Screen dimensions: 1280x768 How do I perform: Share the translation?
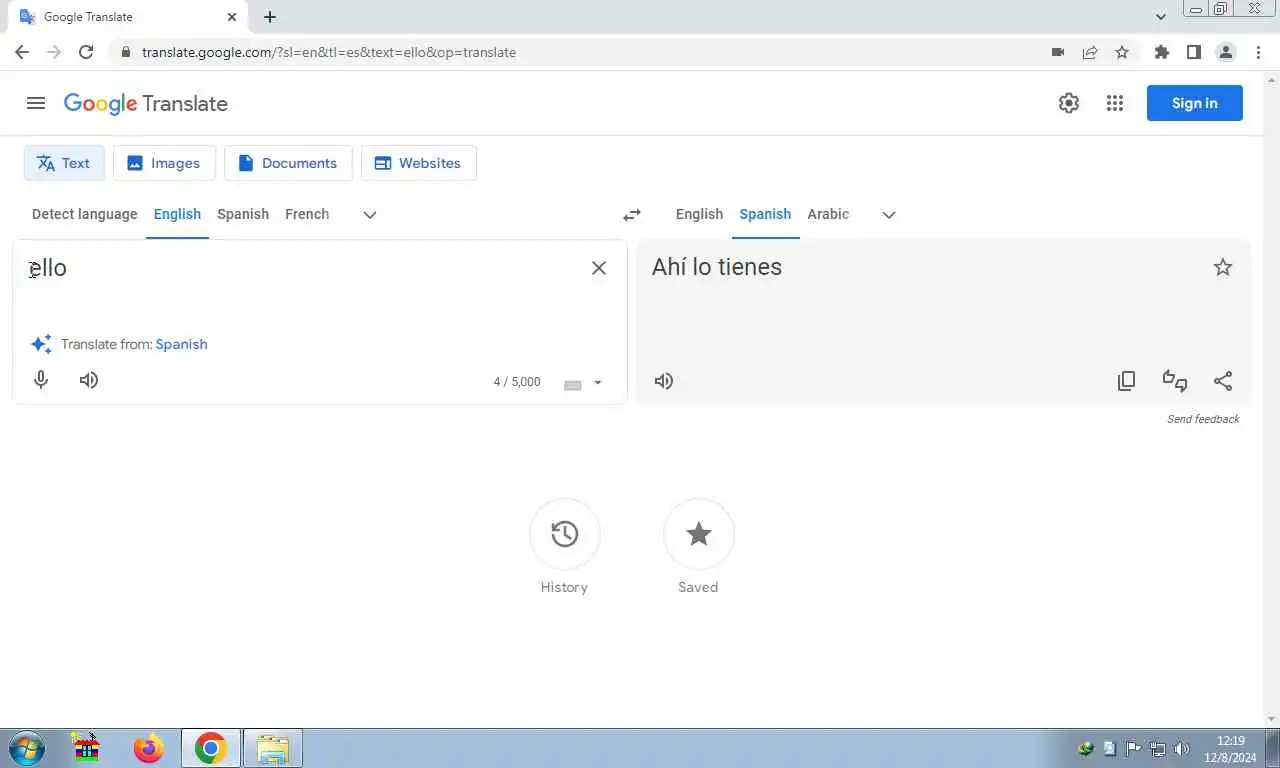tap(1223, 381)
